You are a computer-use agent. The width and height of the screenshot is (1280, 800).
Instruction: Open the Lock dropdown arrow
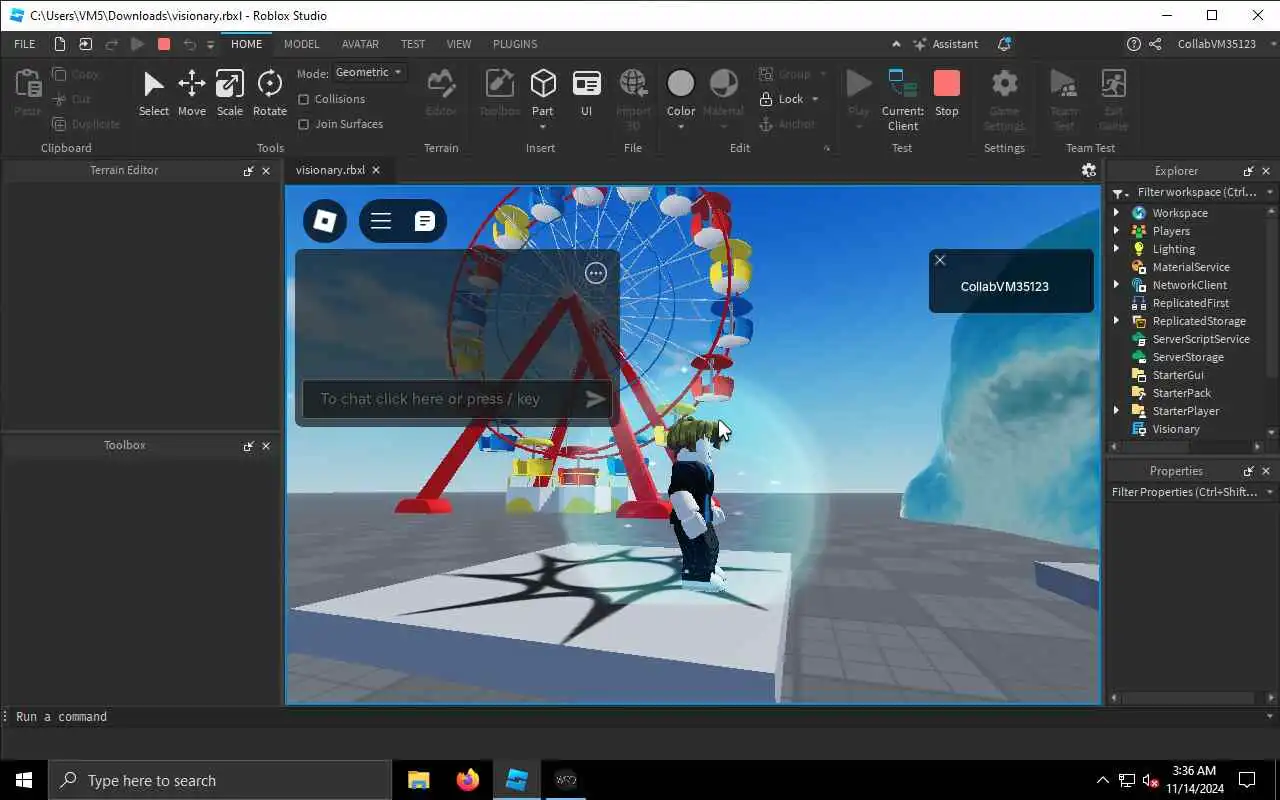tap(815, 99)
